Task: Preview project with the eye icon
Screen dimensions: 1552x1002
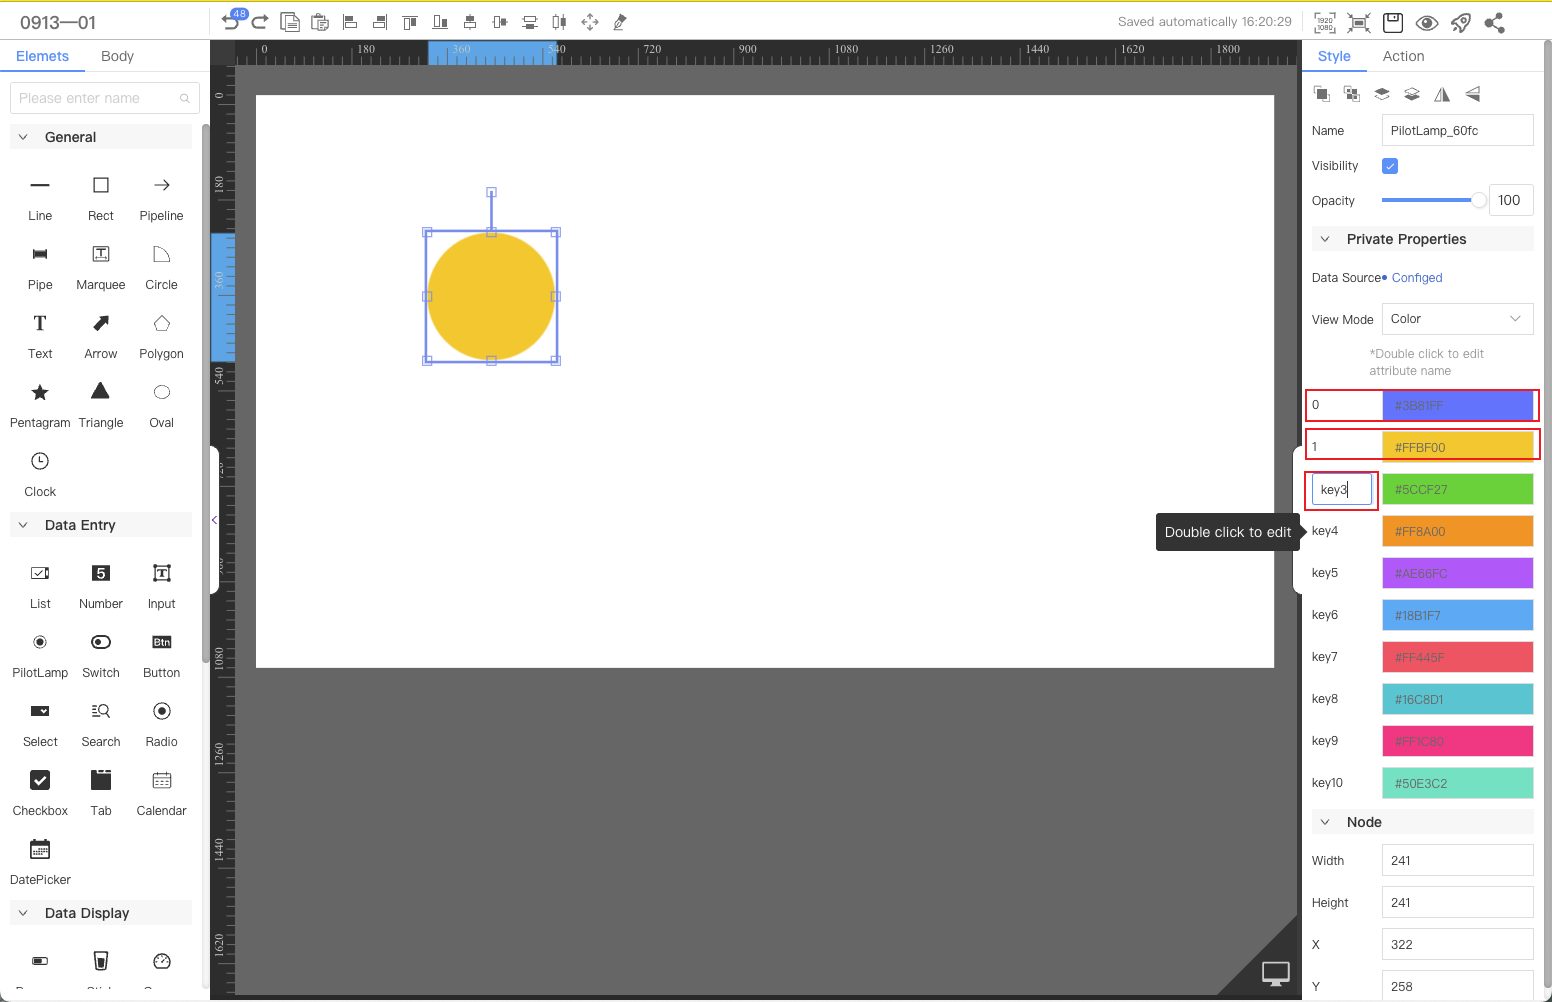Action: point(1427,23)
